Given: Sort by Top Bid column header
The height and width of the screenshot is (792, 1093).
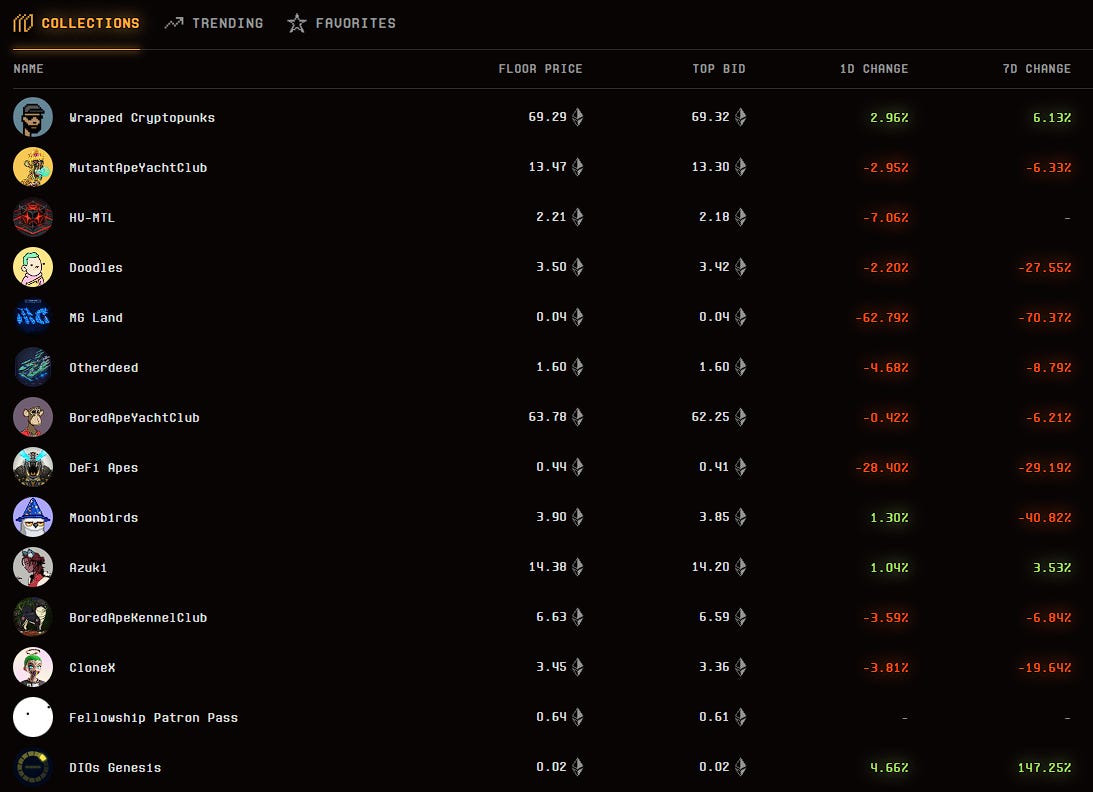Looking at the screenshot, I should coord(719,68).
